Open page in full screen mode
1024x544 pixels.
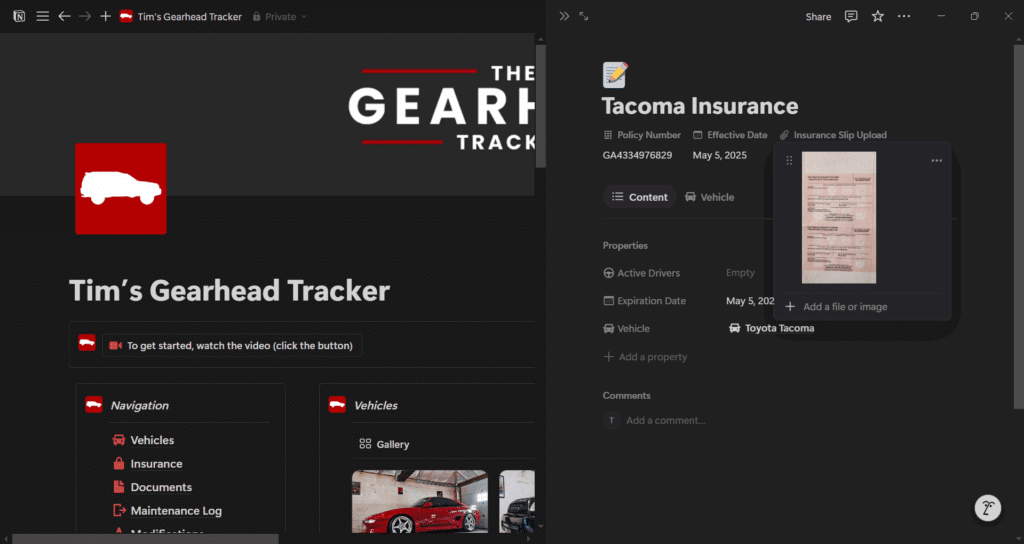pyautogui.click(x=584, y=16)
